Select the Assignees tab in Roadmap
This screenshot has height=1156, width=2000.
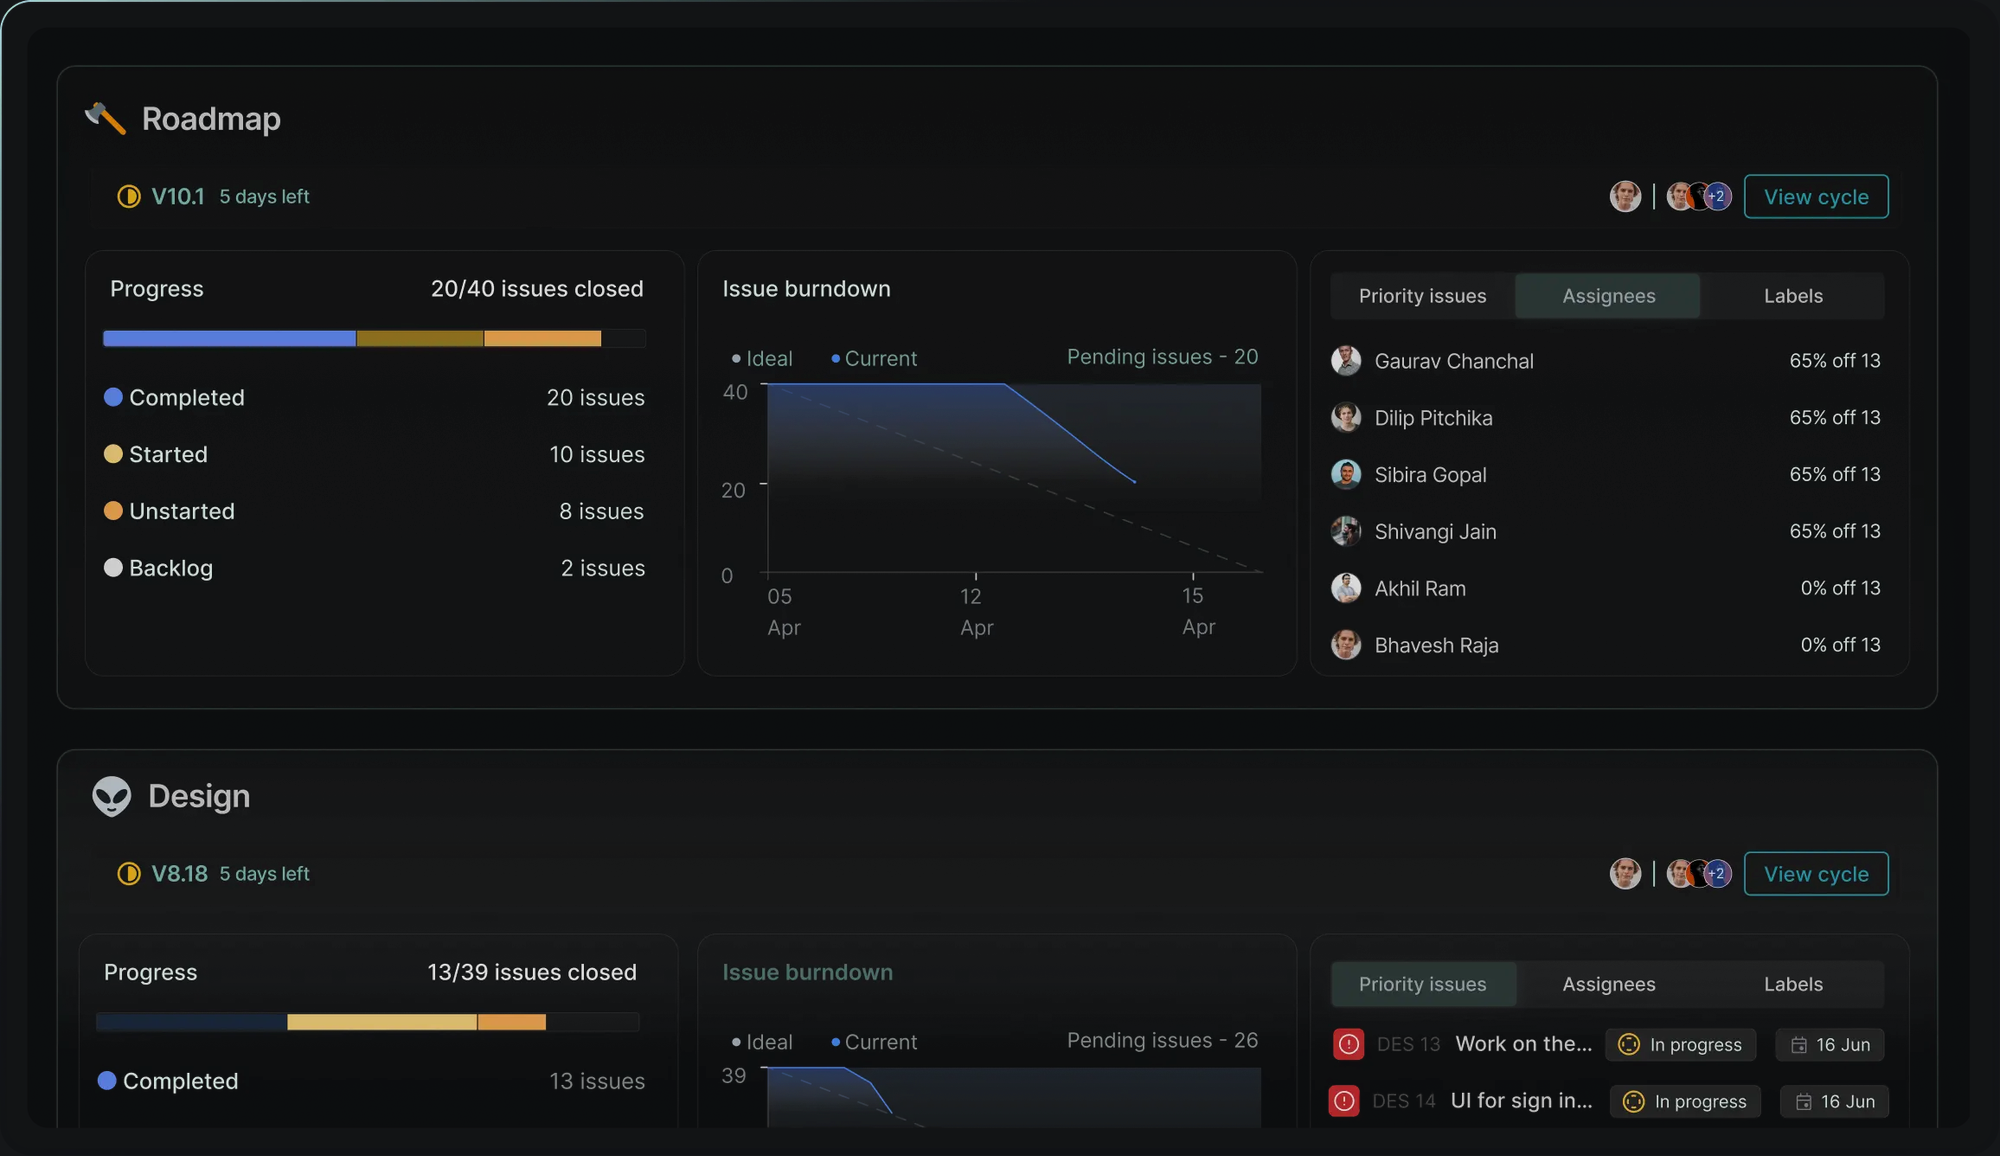[x=1608, y=296]
